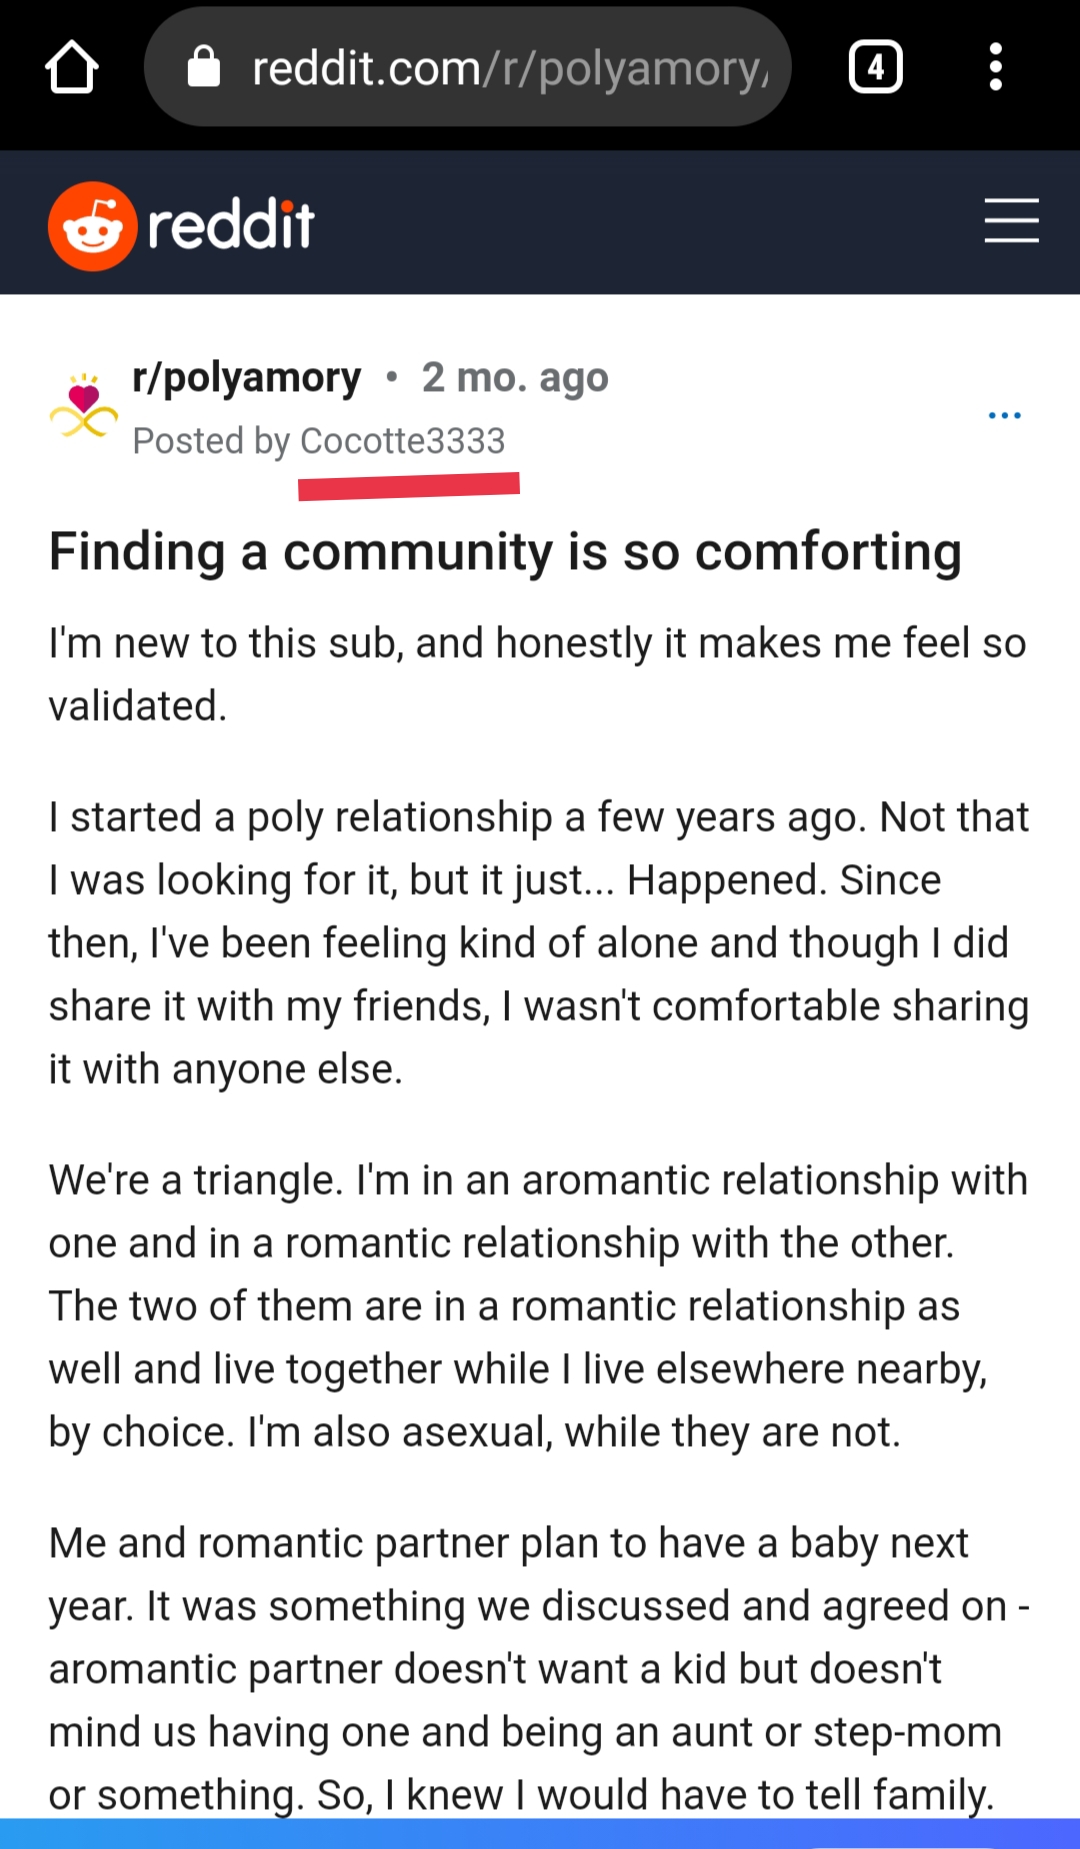Tap the browser home icon
Screen dimensions: 1080x1849
[72, 67]
